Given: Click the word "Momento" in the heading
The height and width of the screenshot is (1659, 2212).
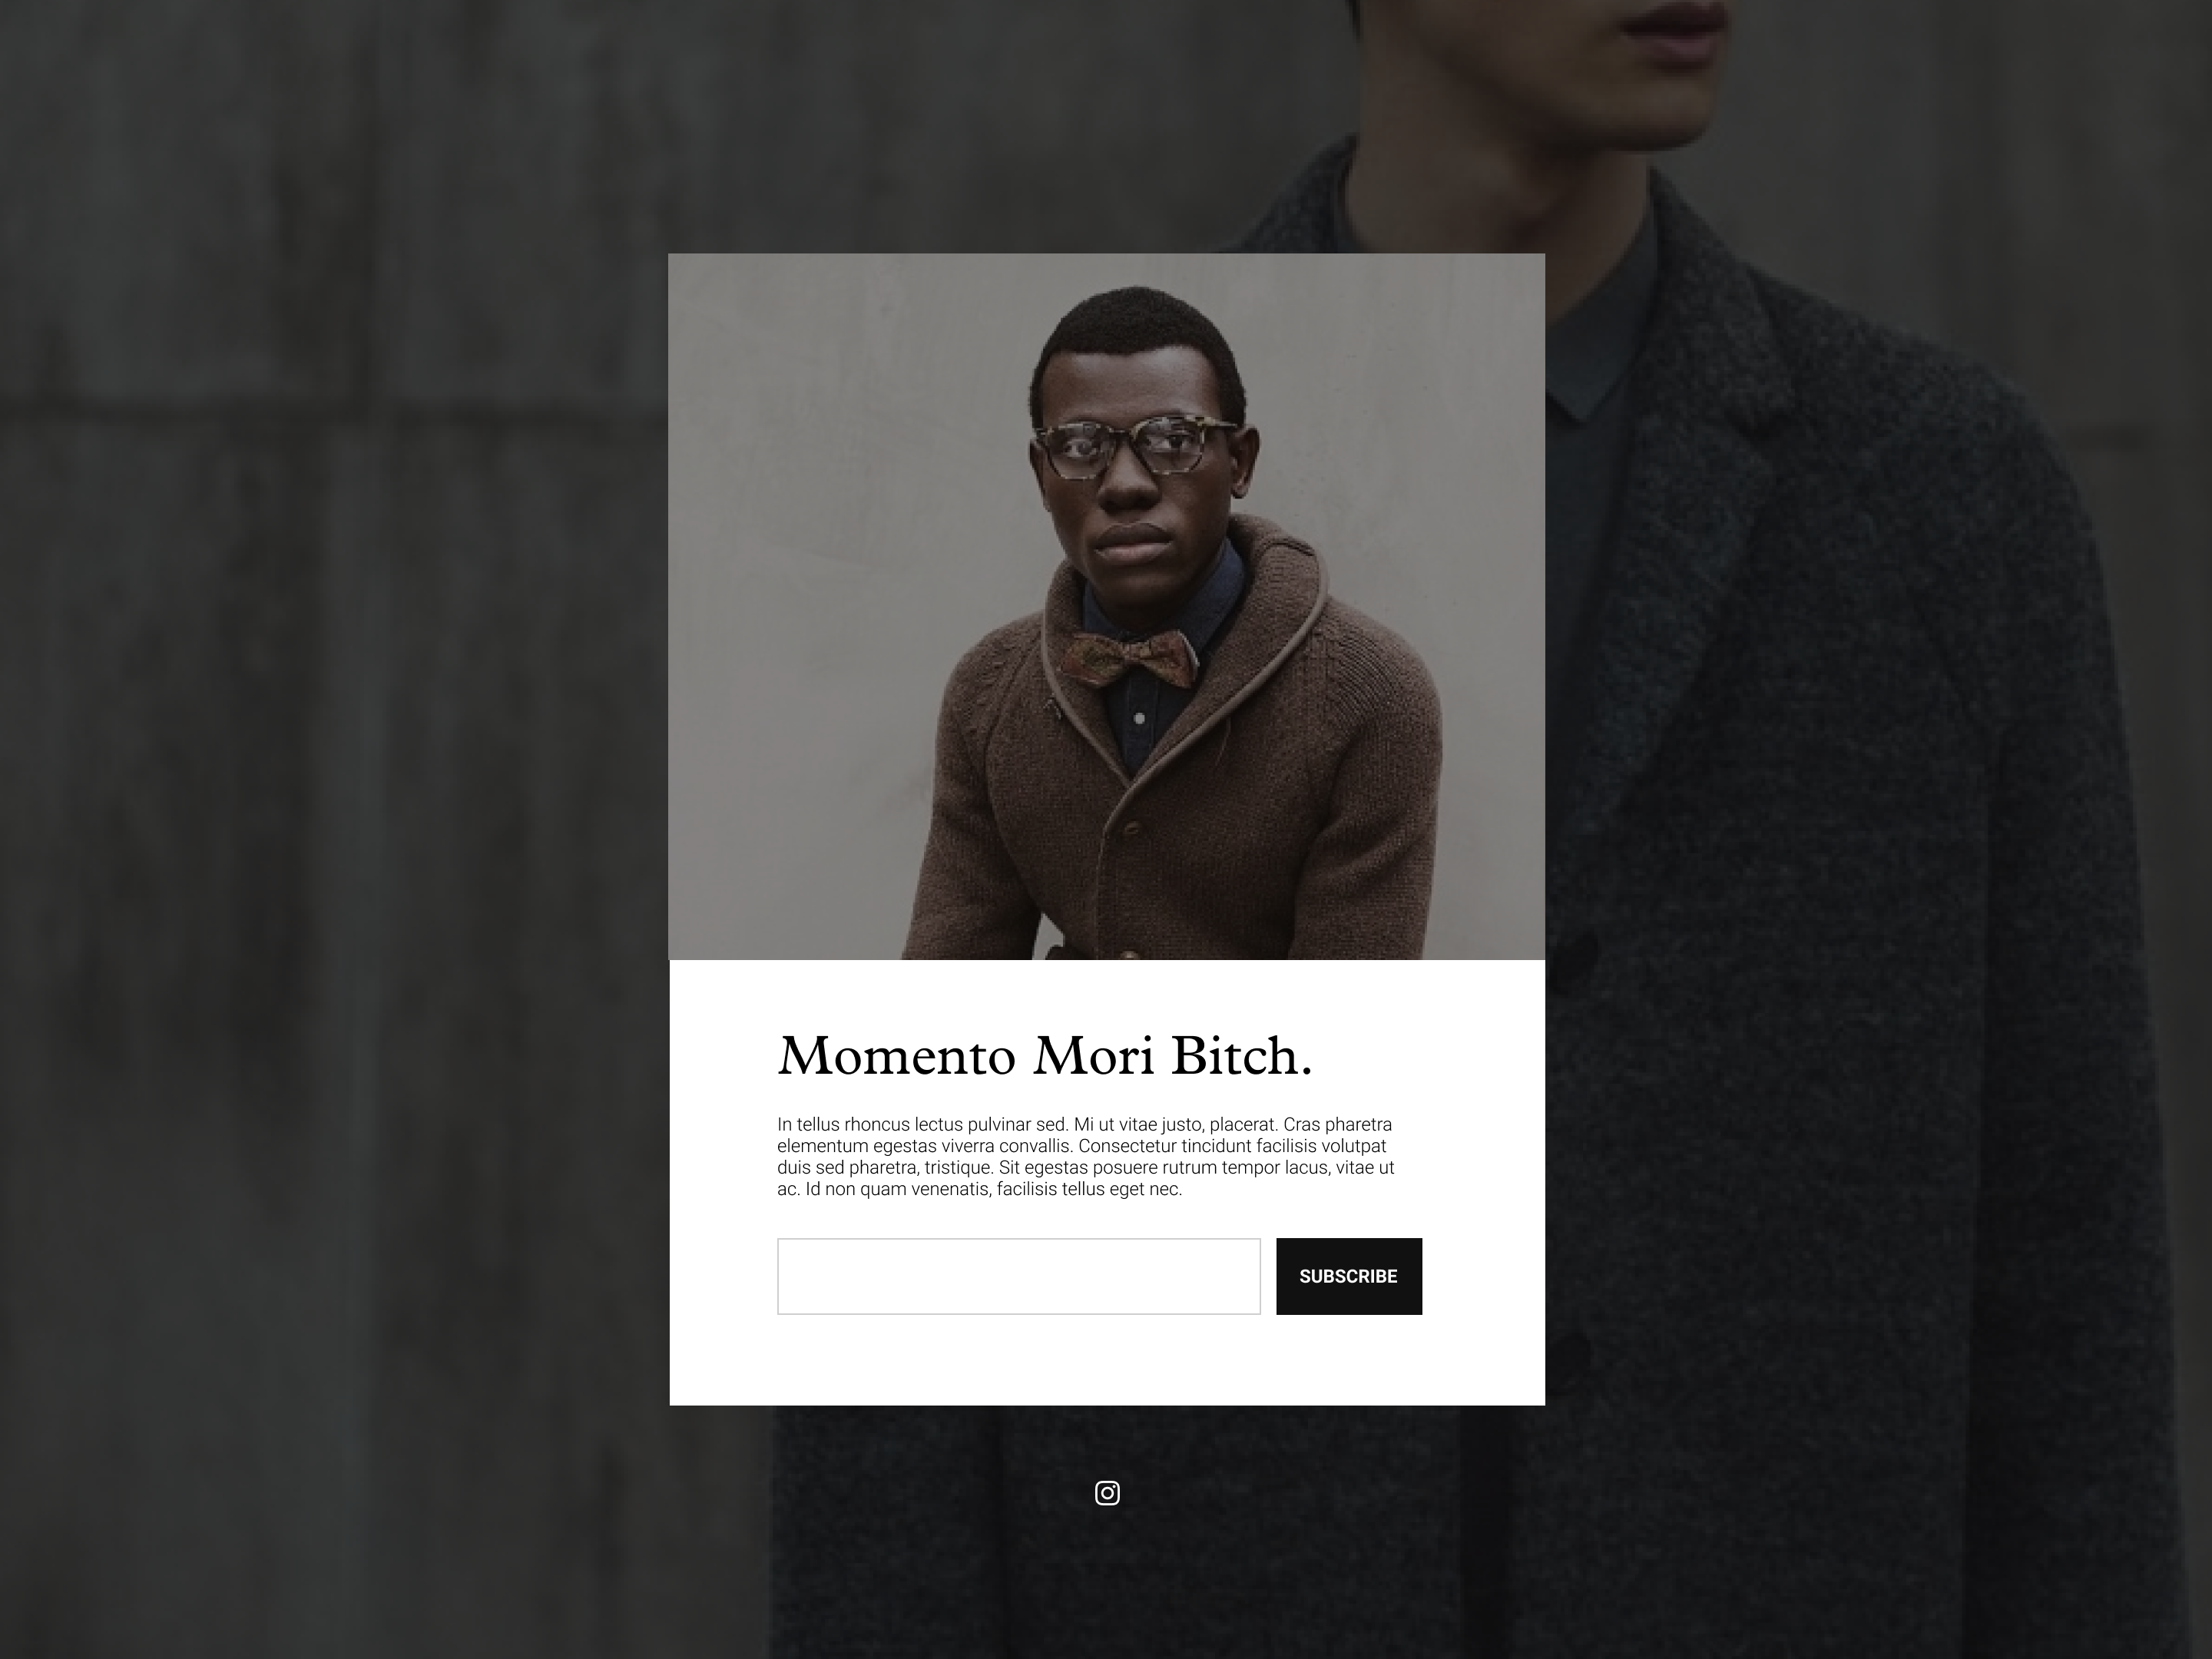Looking at the screenshot, I should click(897, 1056).
